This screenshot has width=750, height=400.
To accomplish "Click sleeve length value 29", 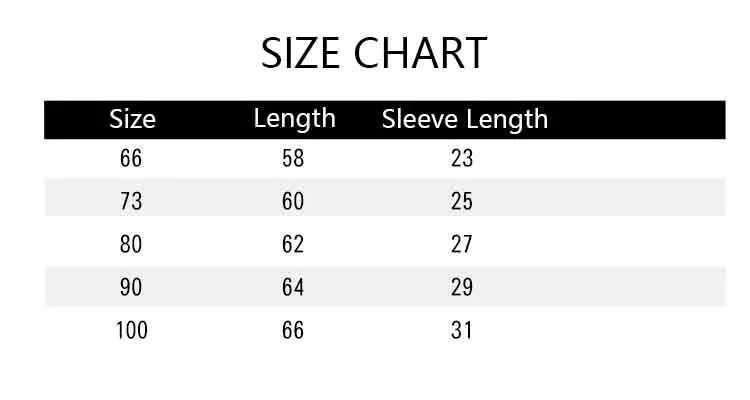I will coord(462,287).
